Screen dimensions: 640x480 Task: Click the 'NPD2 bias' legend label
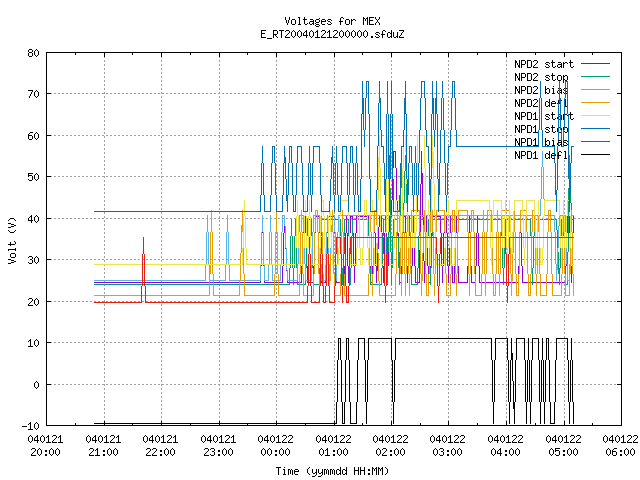tap(541, 90)
